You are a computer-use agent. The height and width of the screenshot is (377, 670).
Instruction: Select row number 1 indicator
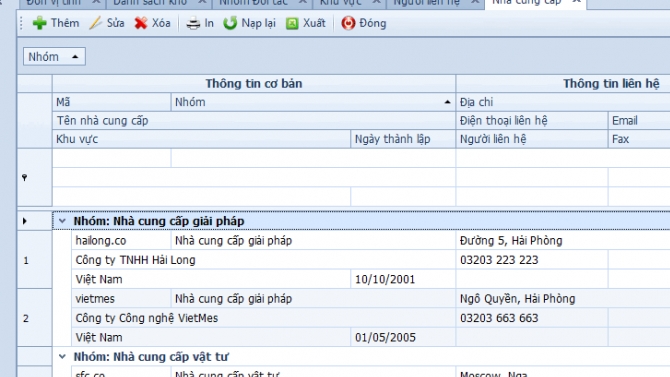point(34,260)
